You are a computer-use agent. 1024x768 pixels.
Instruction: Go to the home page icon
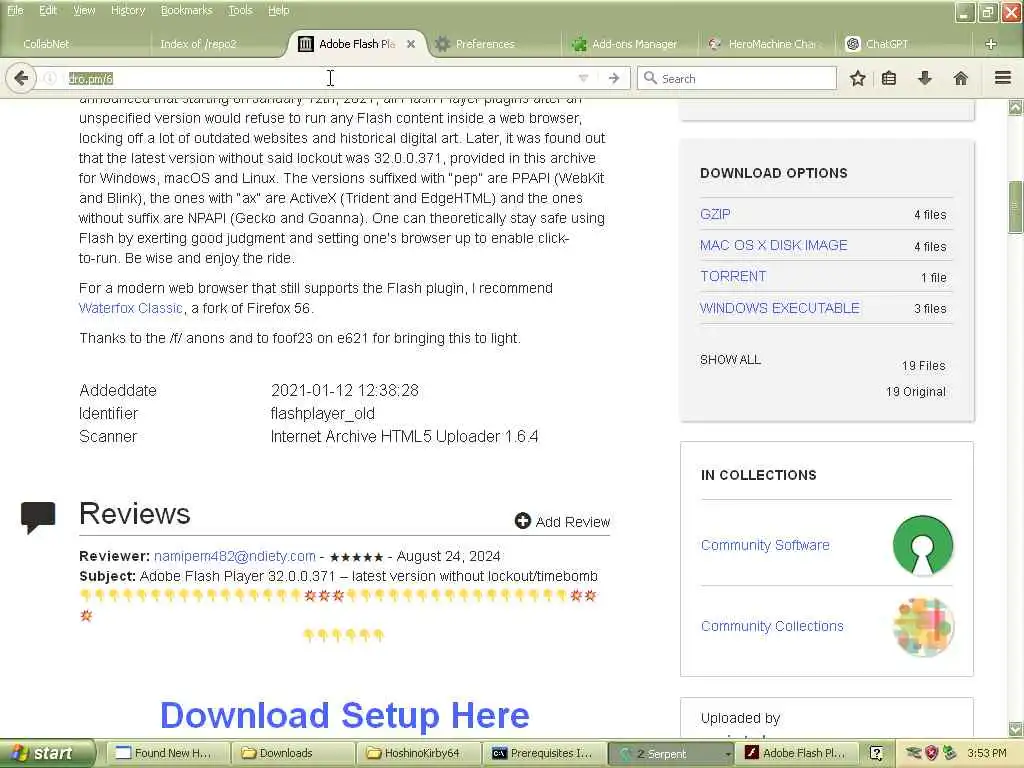[x=960, y=78]
